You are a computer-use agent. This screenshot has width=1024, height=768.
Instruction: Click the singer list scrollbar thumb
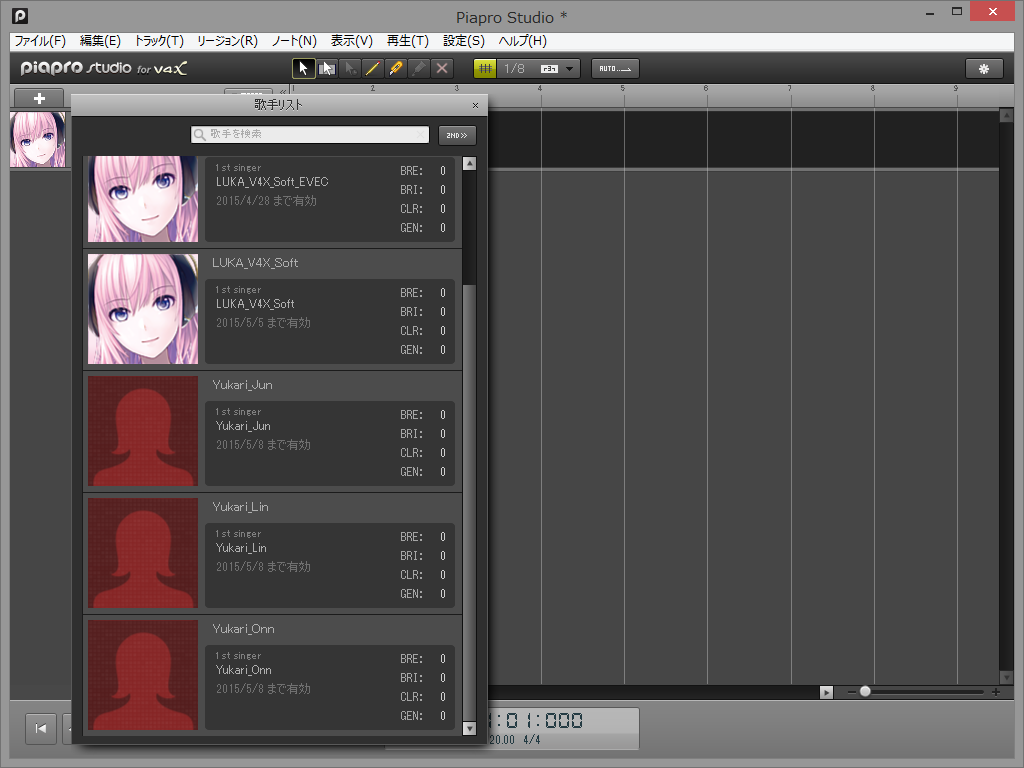tap(470, 503)
